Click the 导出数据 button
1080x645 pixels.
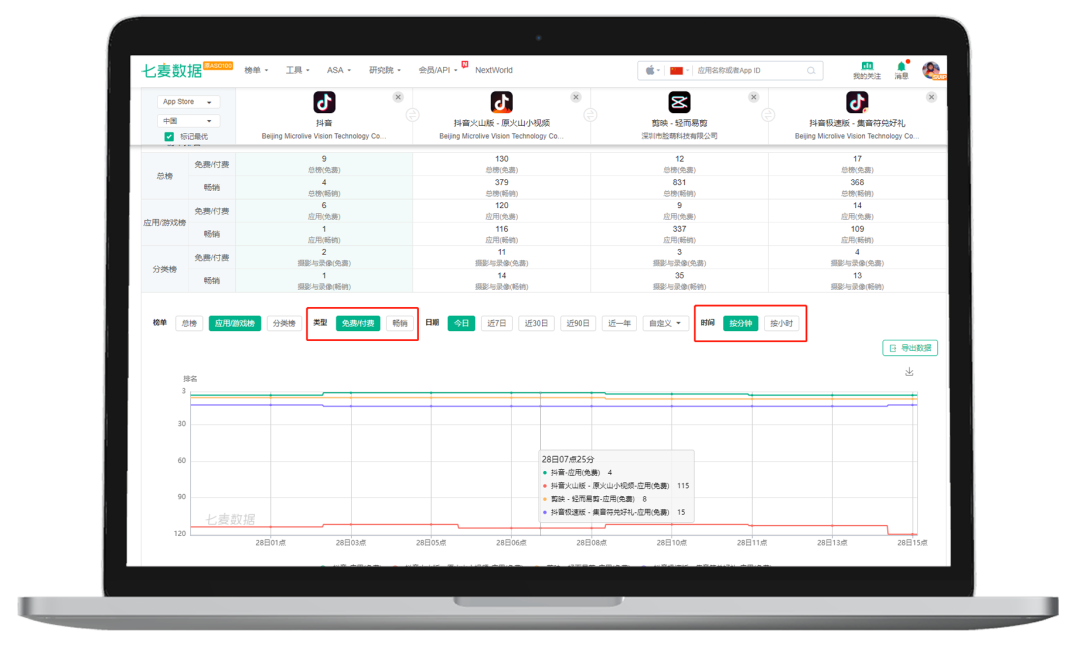coord(910,348)
